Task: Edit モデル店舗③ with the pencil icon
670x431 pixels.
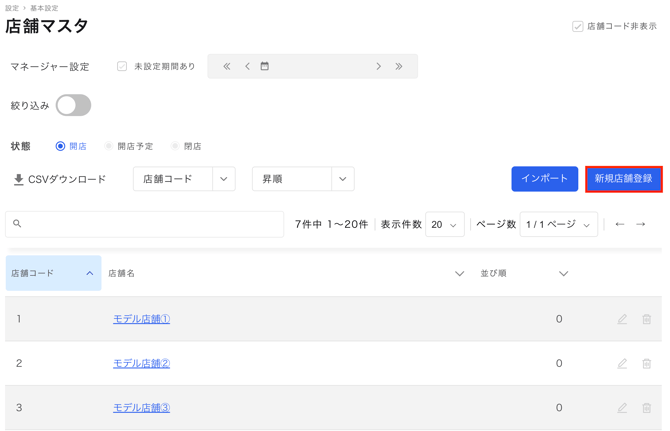Action: (x=622, y=408)
